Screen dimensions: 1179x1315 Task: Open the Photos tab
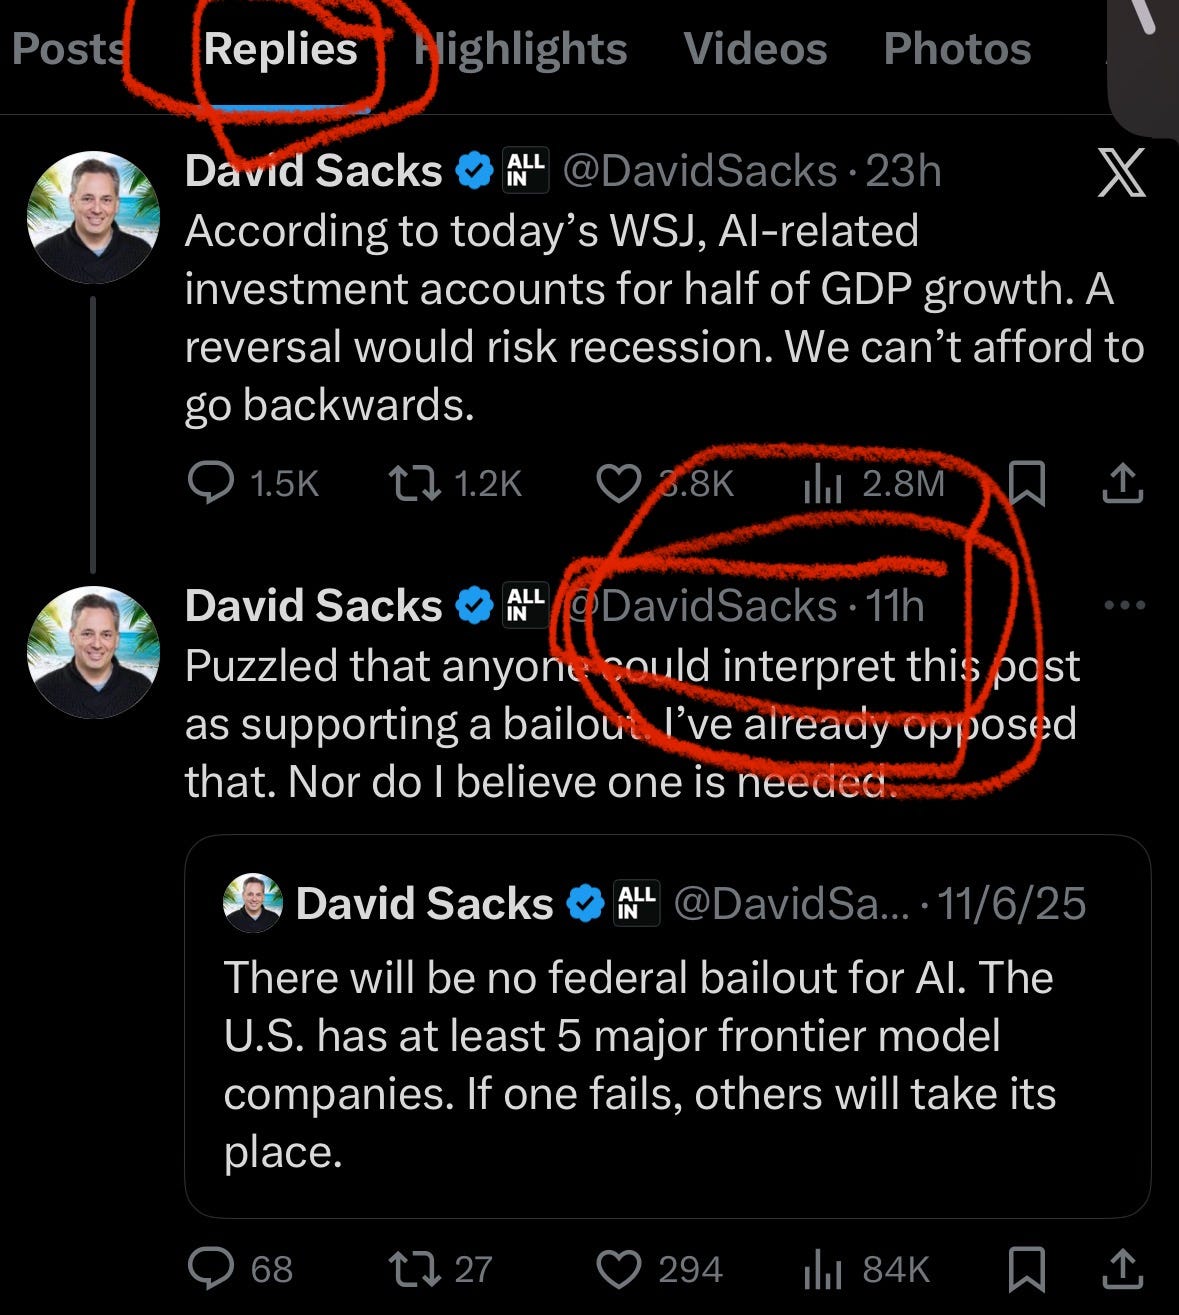click(957, 49)
